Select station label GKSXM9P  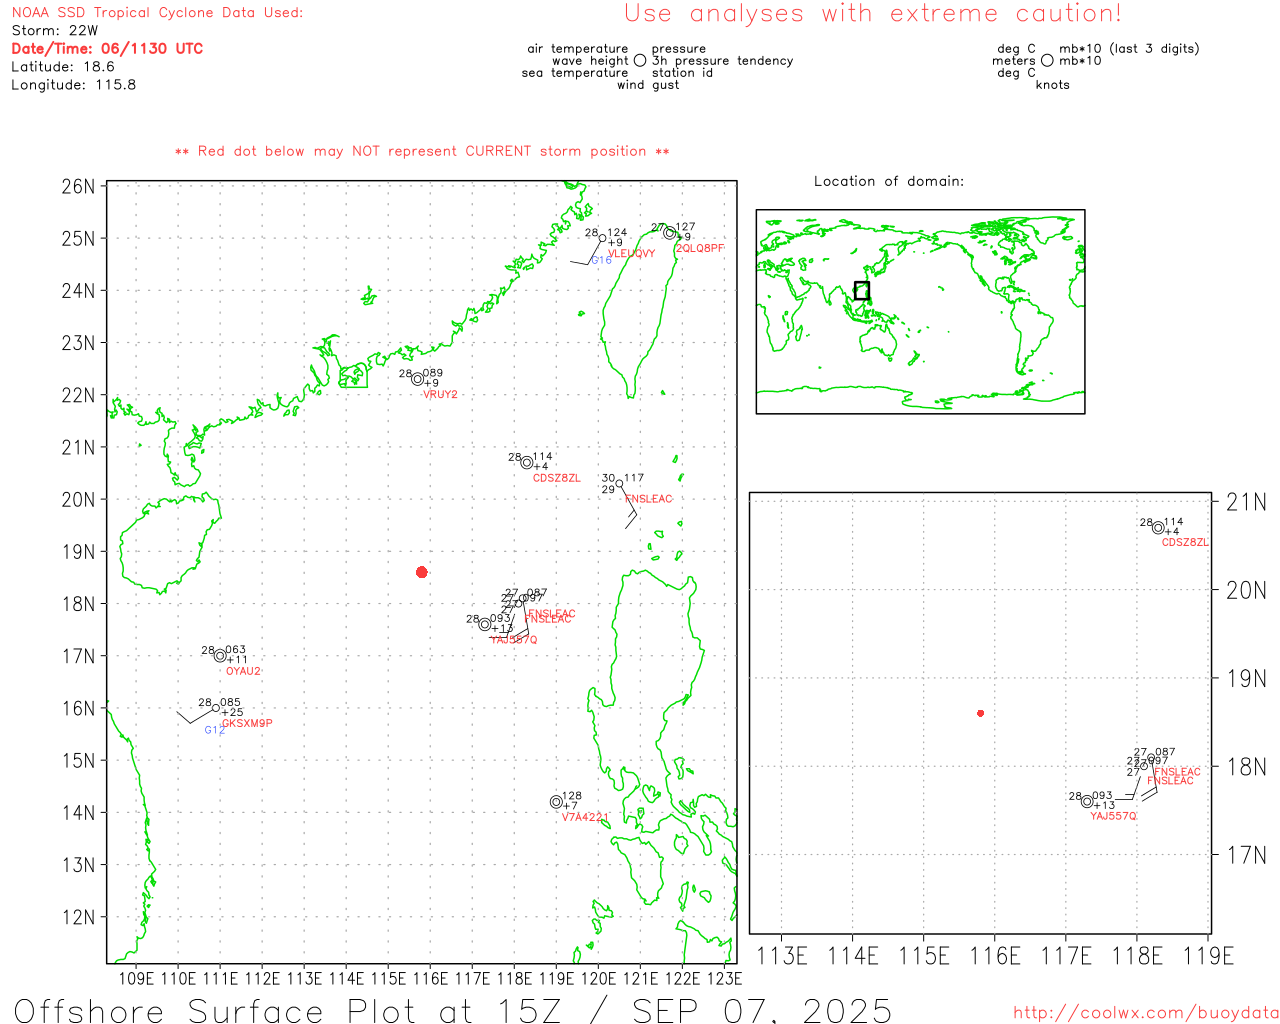[x=247, y=723]
